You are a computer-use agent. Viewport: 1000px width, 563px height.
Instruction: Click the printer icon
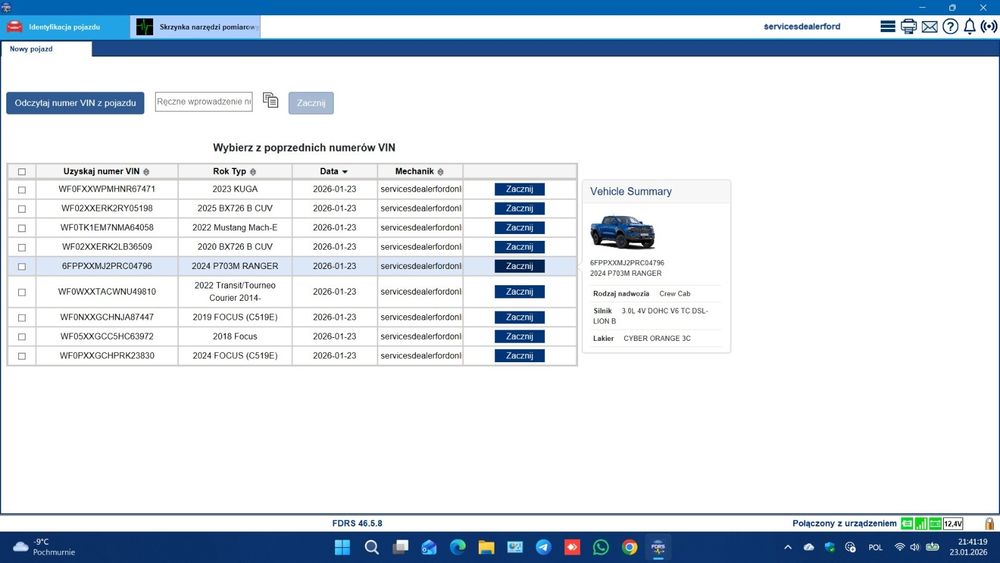[908, 26]
